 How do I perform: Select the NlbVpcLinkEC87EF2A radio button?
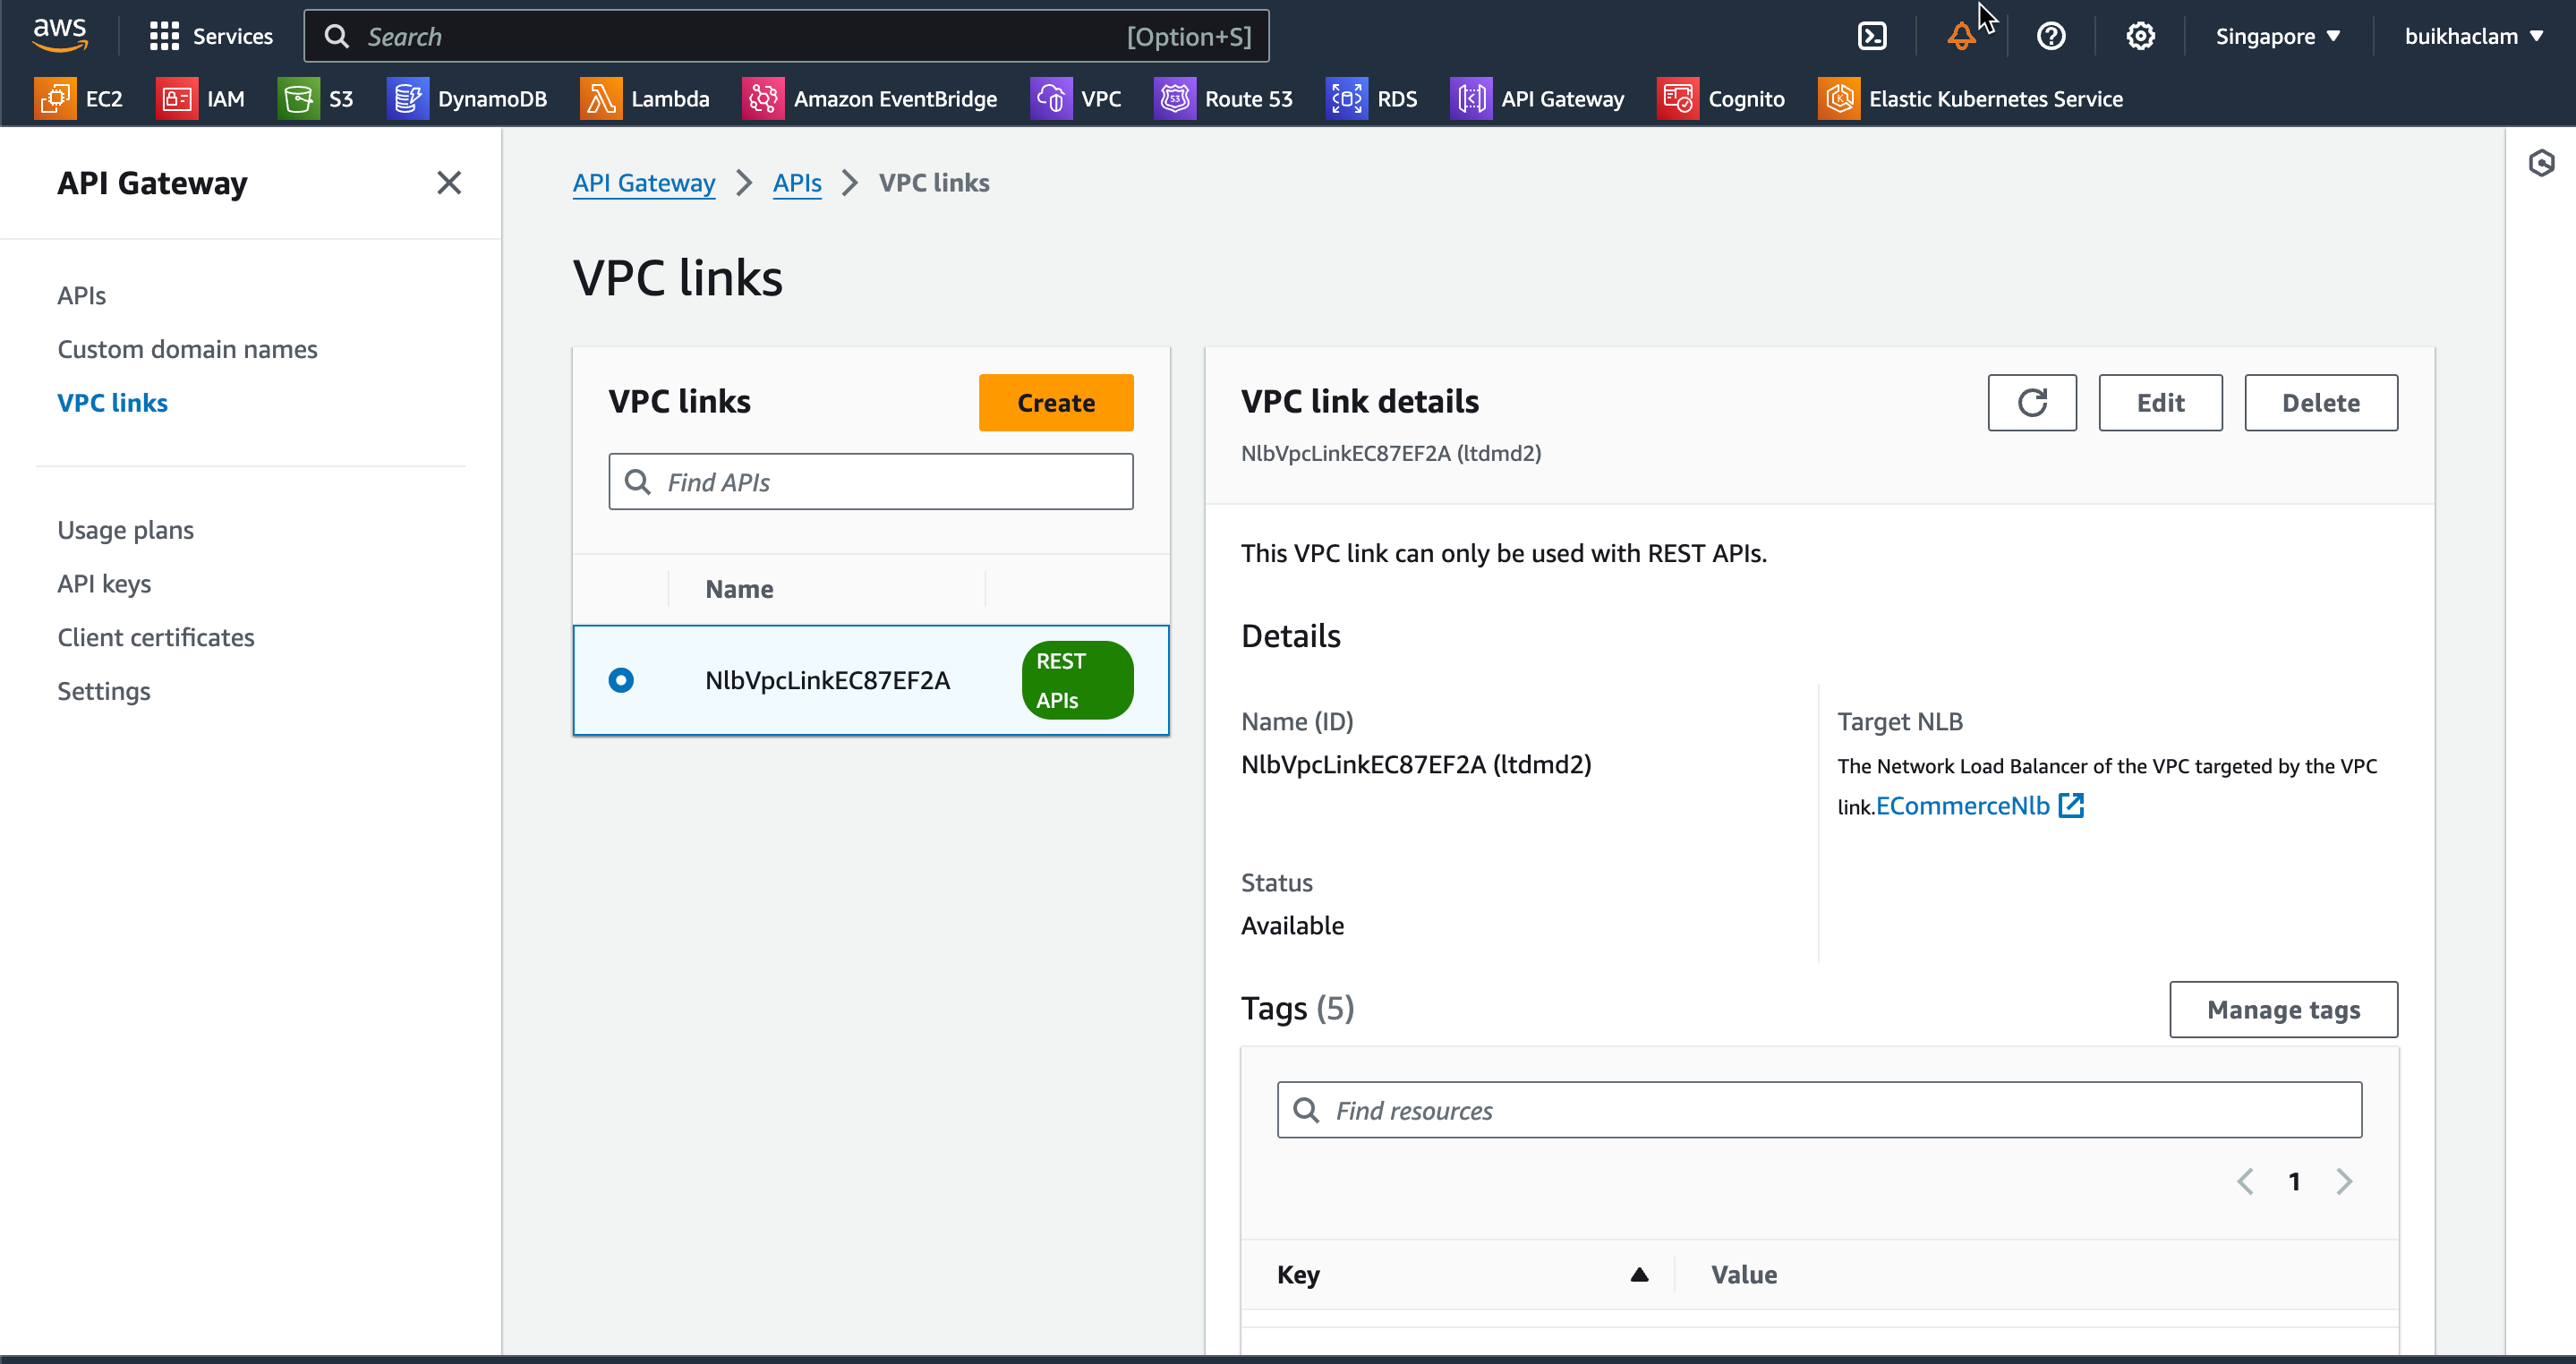tap(621, 680)
